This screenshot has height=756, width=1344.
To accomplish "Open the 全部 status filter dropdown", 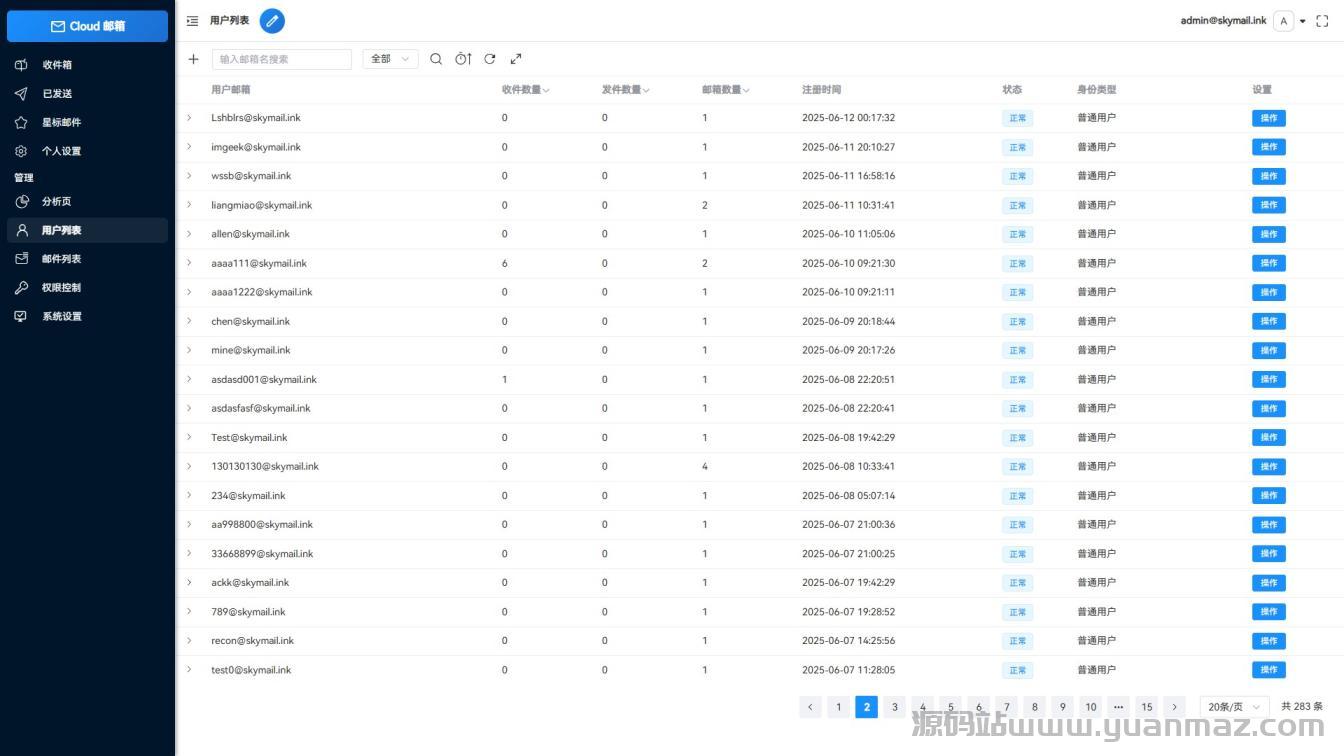I will point(389,59).
